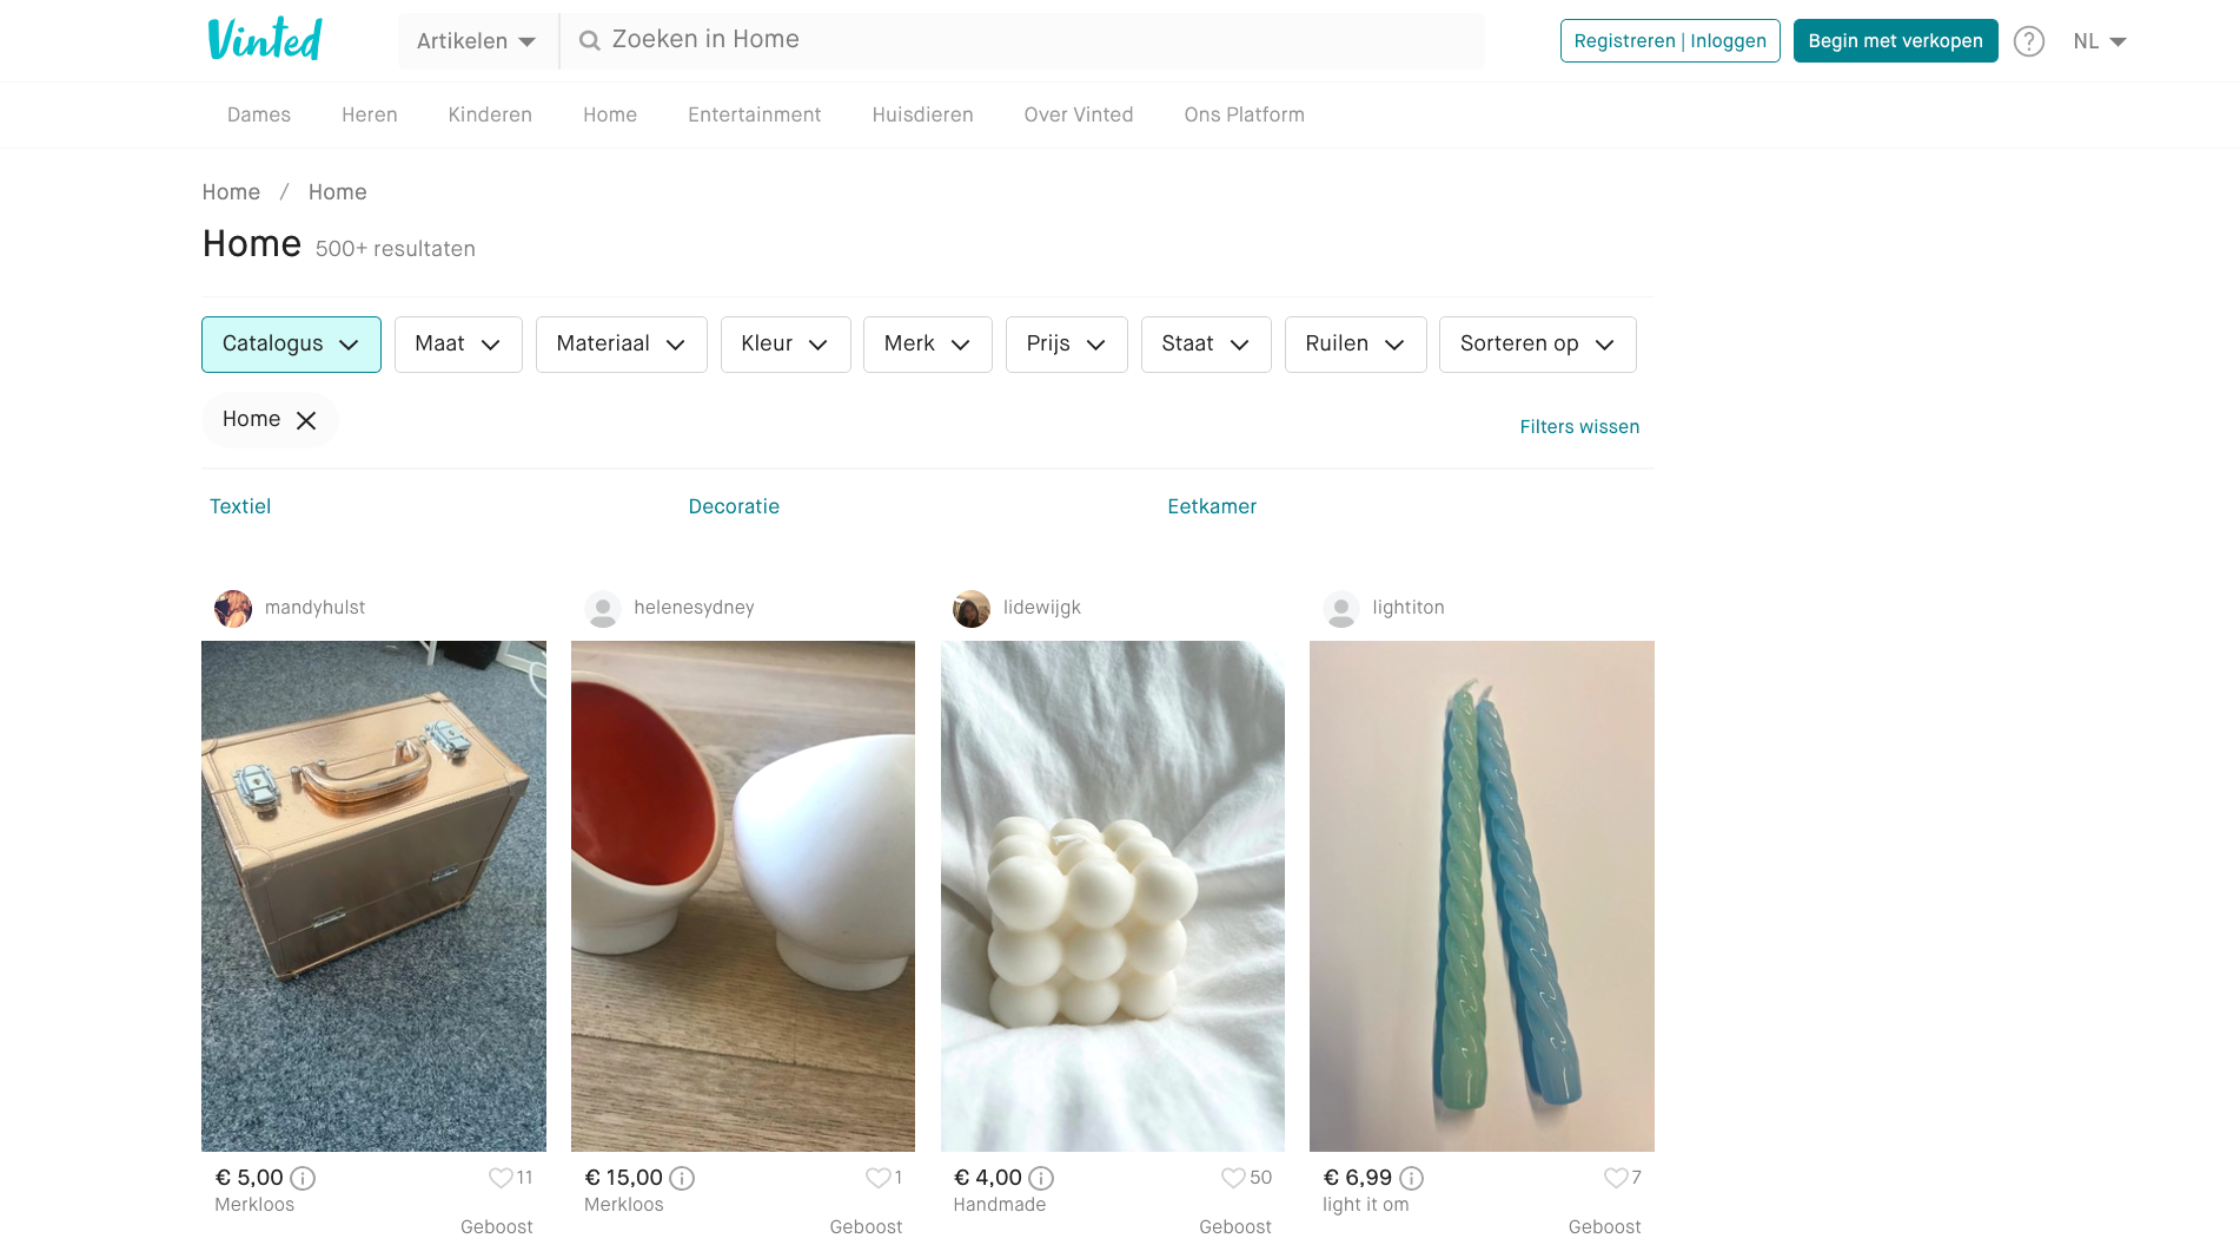This screenshot has width=2240, height=1260.
Task: Open the Dames navigation menu
Action: [259, 115]
